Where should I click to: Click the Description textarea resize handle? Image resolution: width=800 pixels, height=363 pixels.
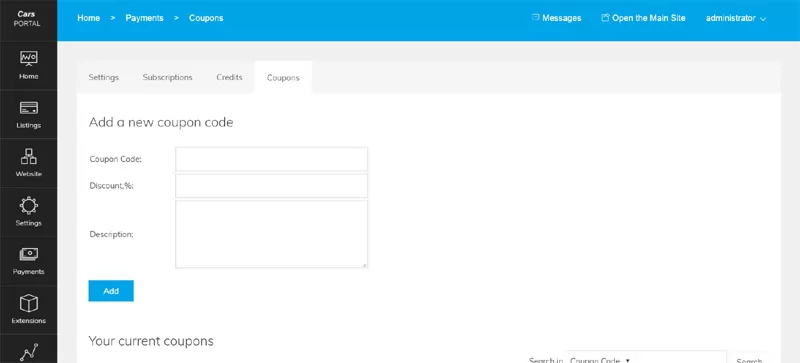point(364,264)
